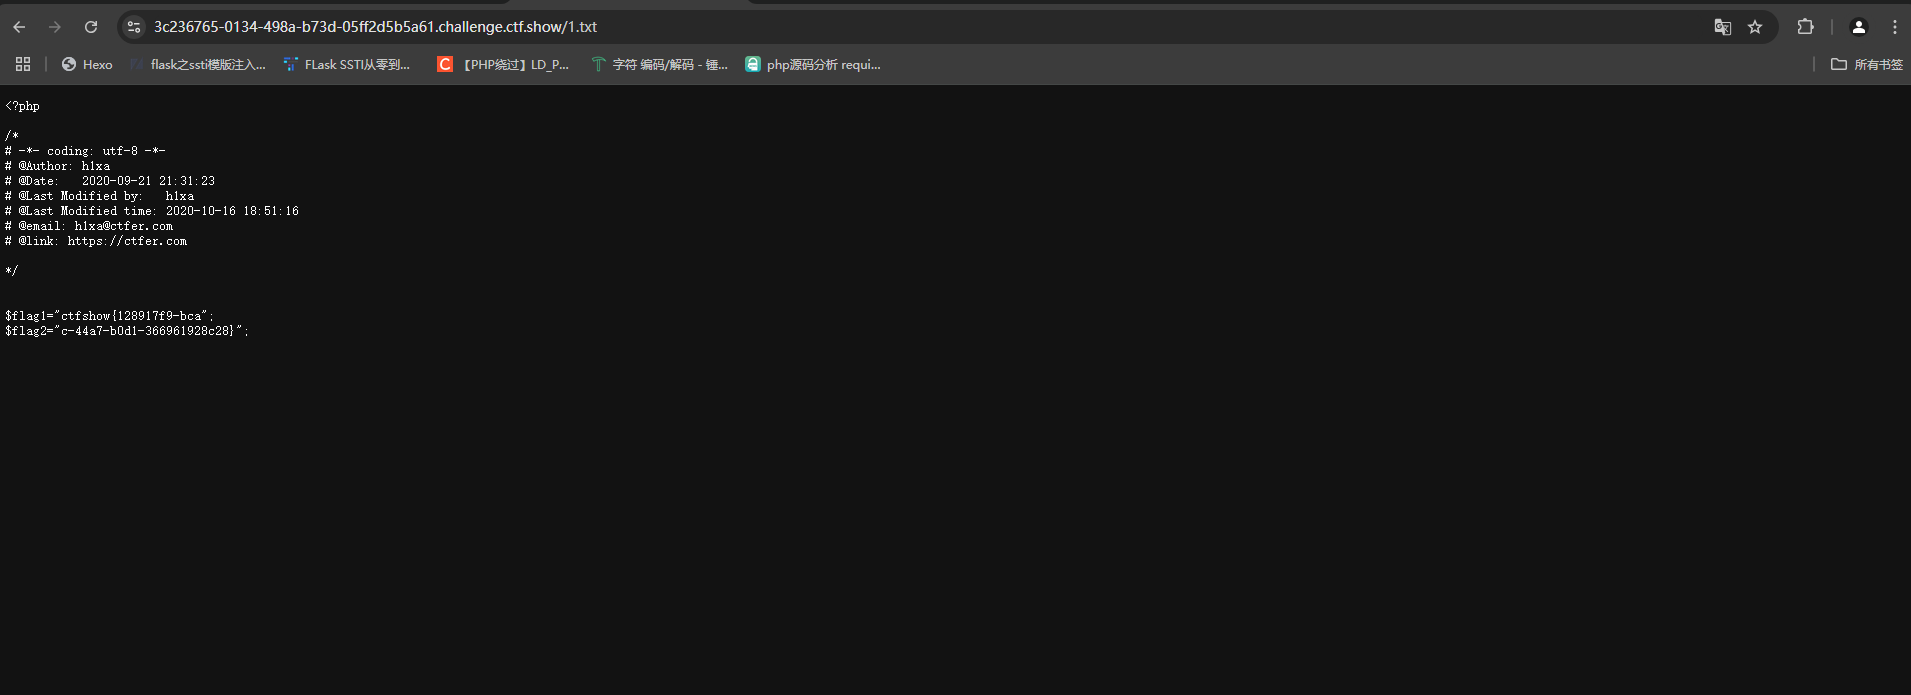Click the $flag2 line of text
This screenshot has height=695, width=1911.
(x=126, y=331)
